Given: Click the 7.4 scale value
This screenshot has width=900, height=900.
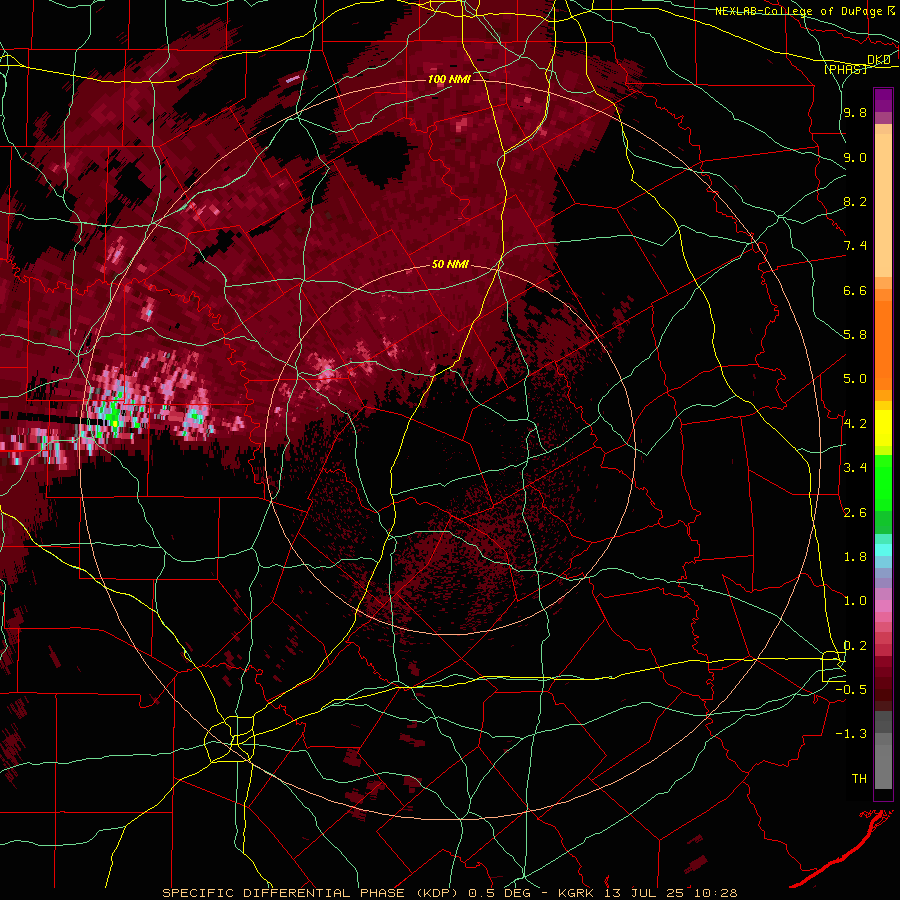Looking at the screenshot, I should [855, 246].
